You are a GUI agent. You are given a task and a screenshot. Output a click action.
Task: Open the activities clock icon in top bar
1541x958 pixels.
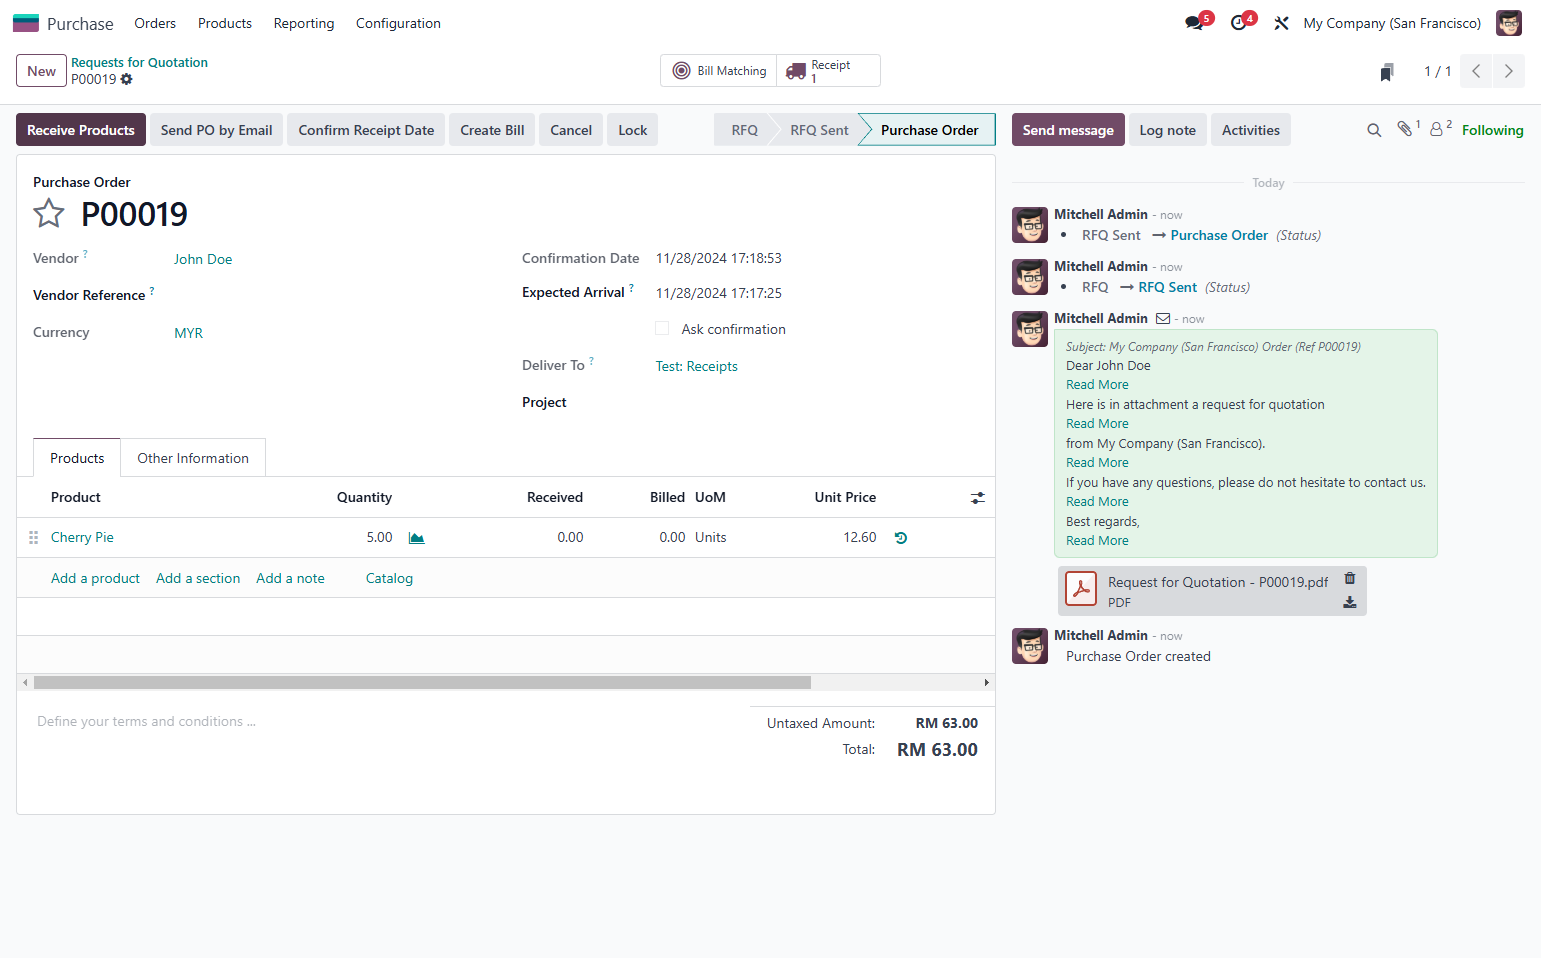click(1241, 22)
